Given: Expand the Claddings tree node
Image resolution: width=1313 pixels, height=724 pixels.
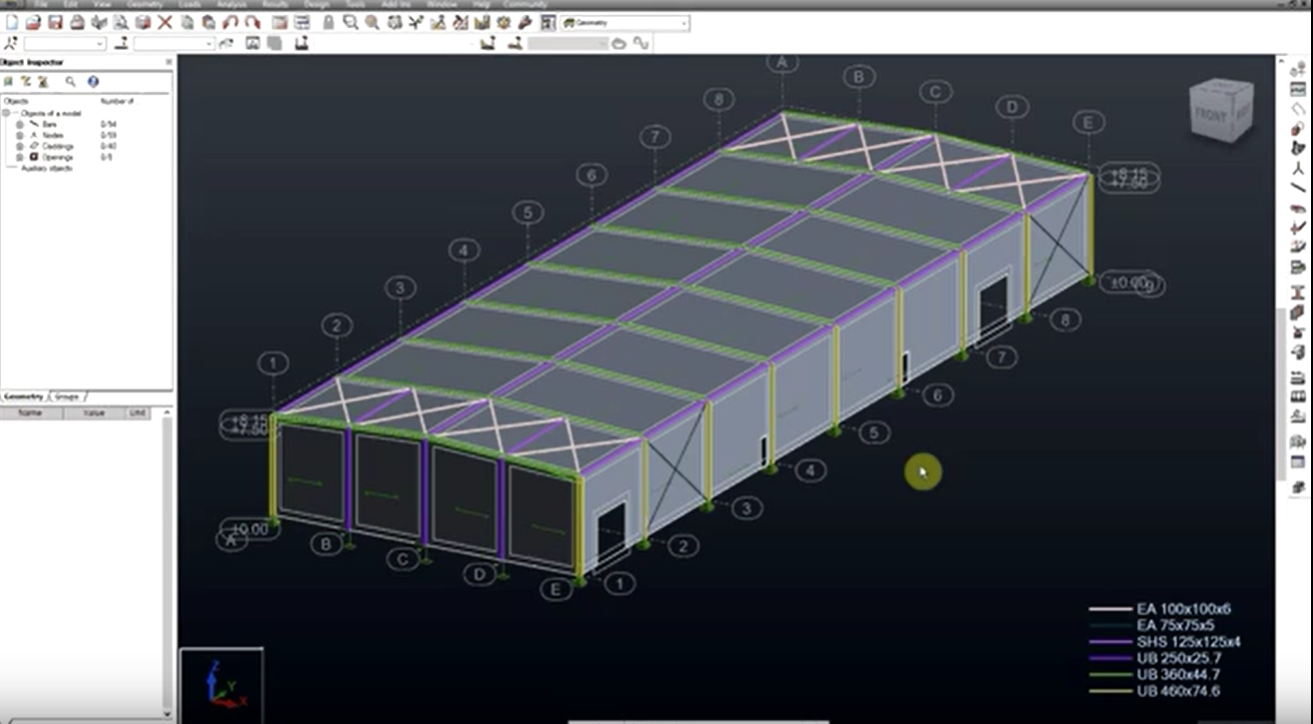Looking at the screenshot, I should (x=19, y=146).
